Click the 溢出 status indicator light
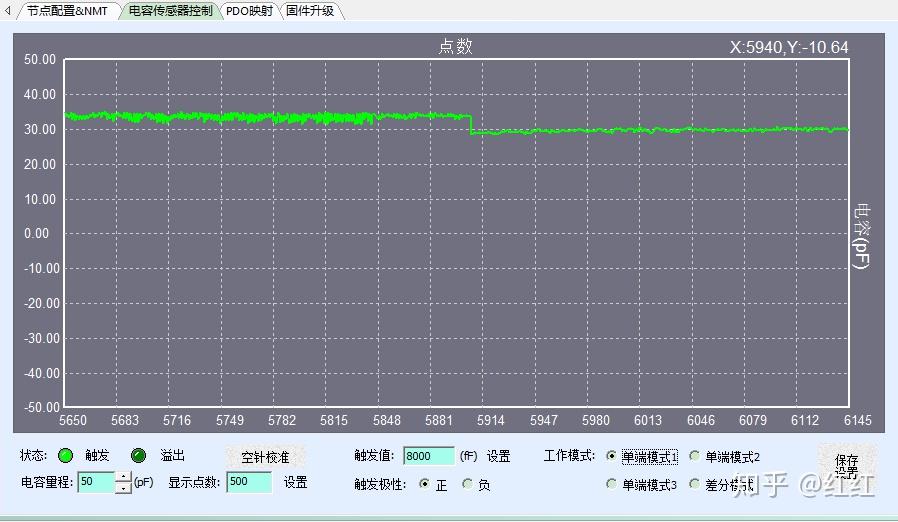Screen dimensions: 898x522 click(138, 456)
